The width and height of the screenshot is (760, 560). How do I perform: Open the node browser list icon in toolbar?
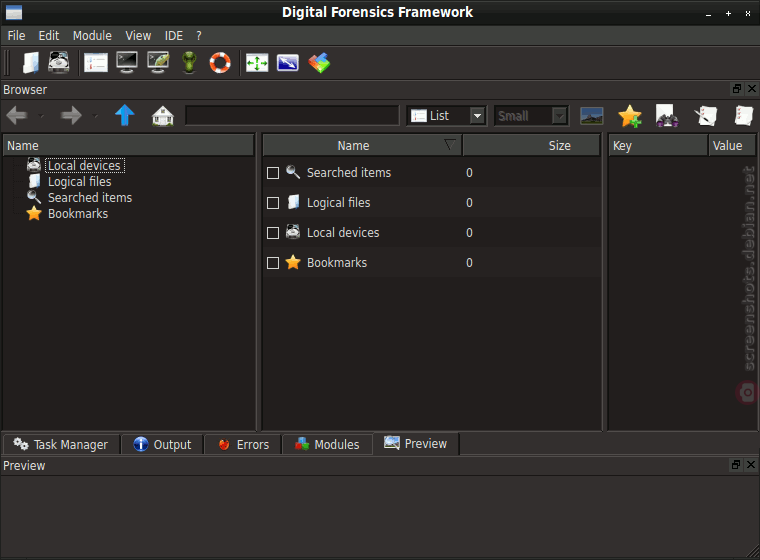[x=96, y=63]
